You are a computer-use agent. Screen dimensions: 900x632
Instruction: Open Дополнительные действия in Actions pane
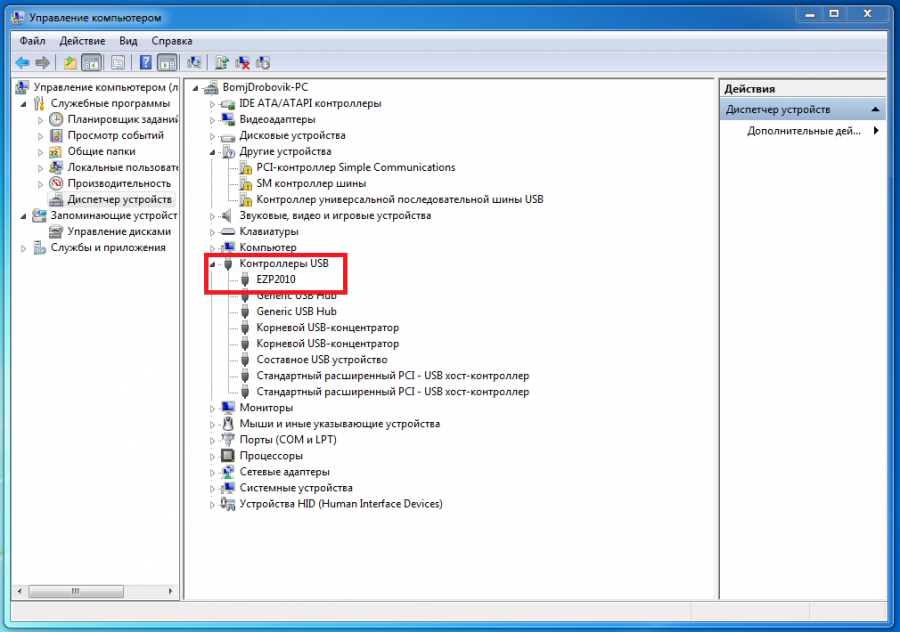(804, 131)
